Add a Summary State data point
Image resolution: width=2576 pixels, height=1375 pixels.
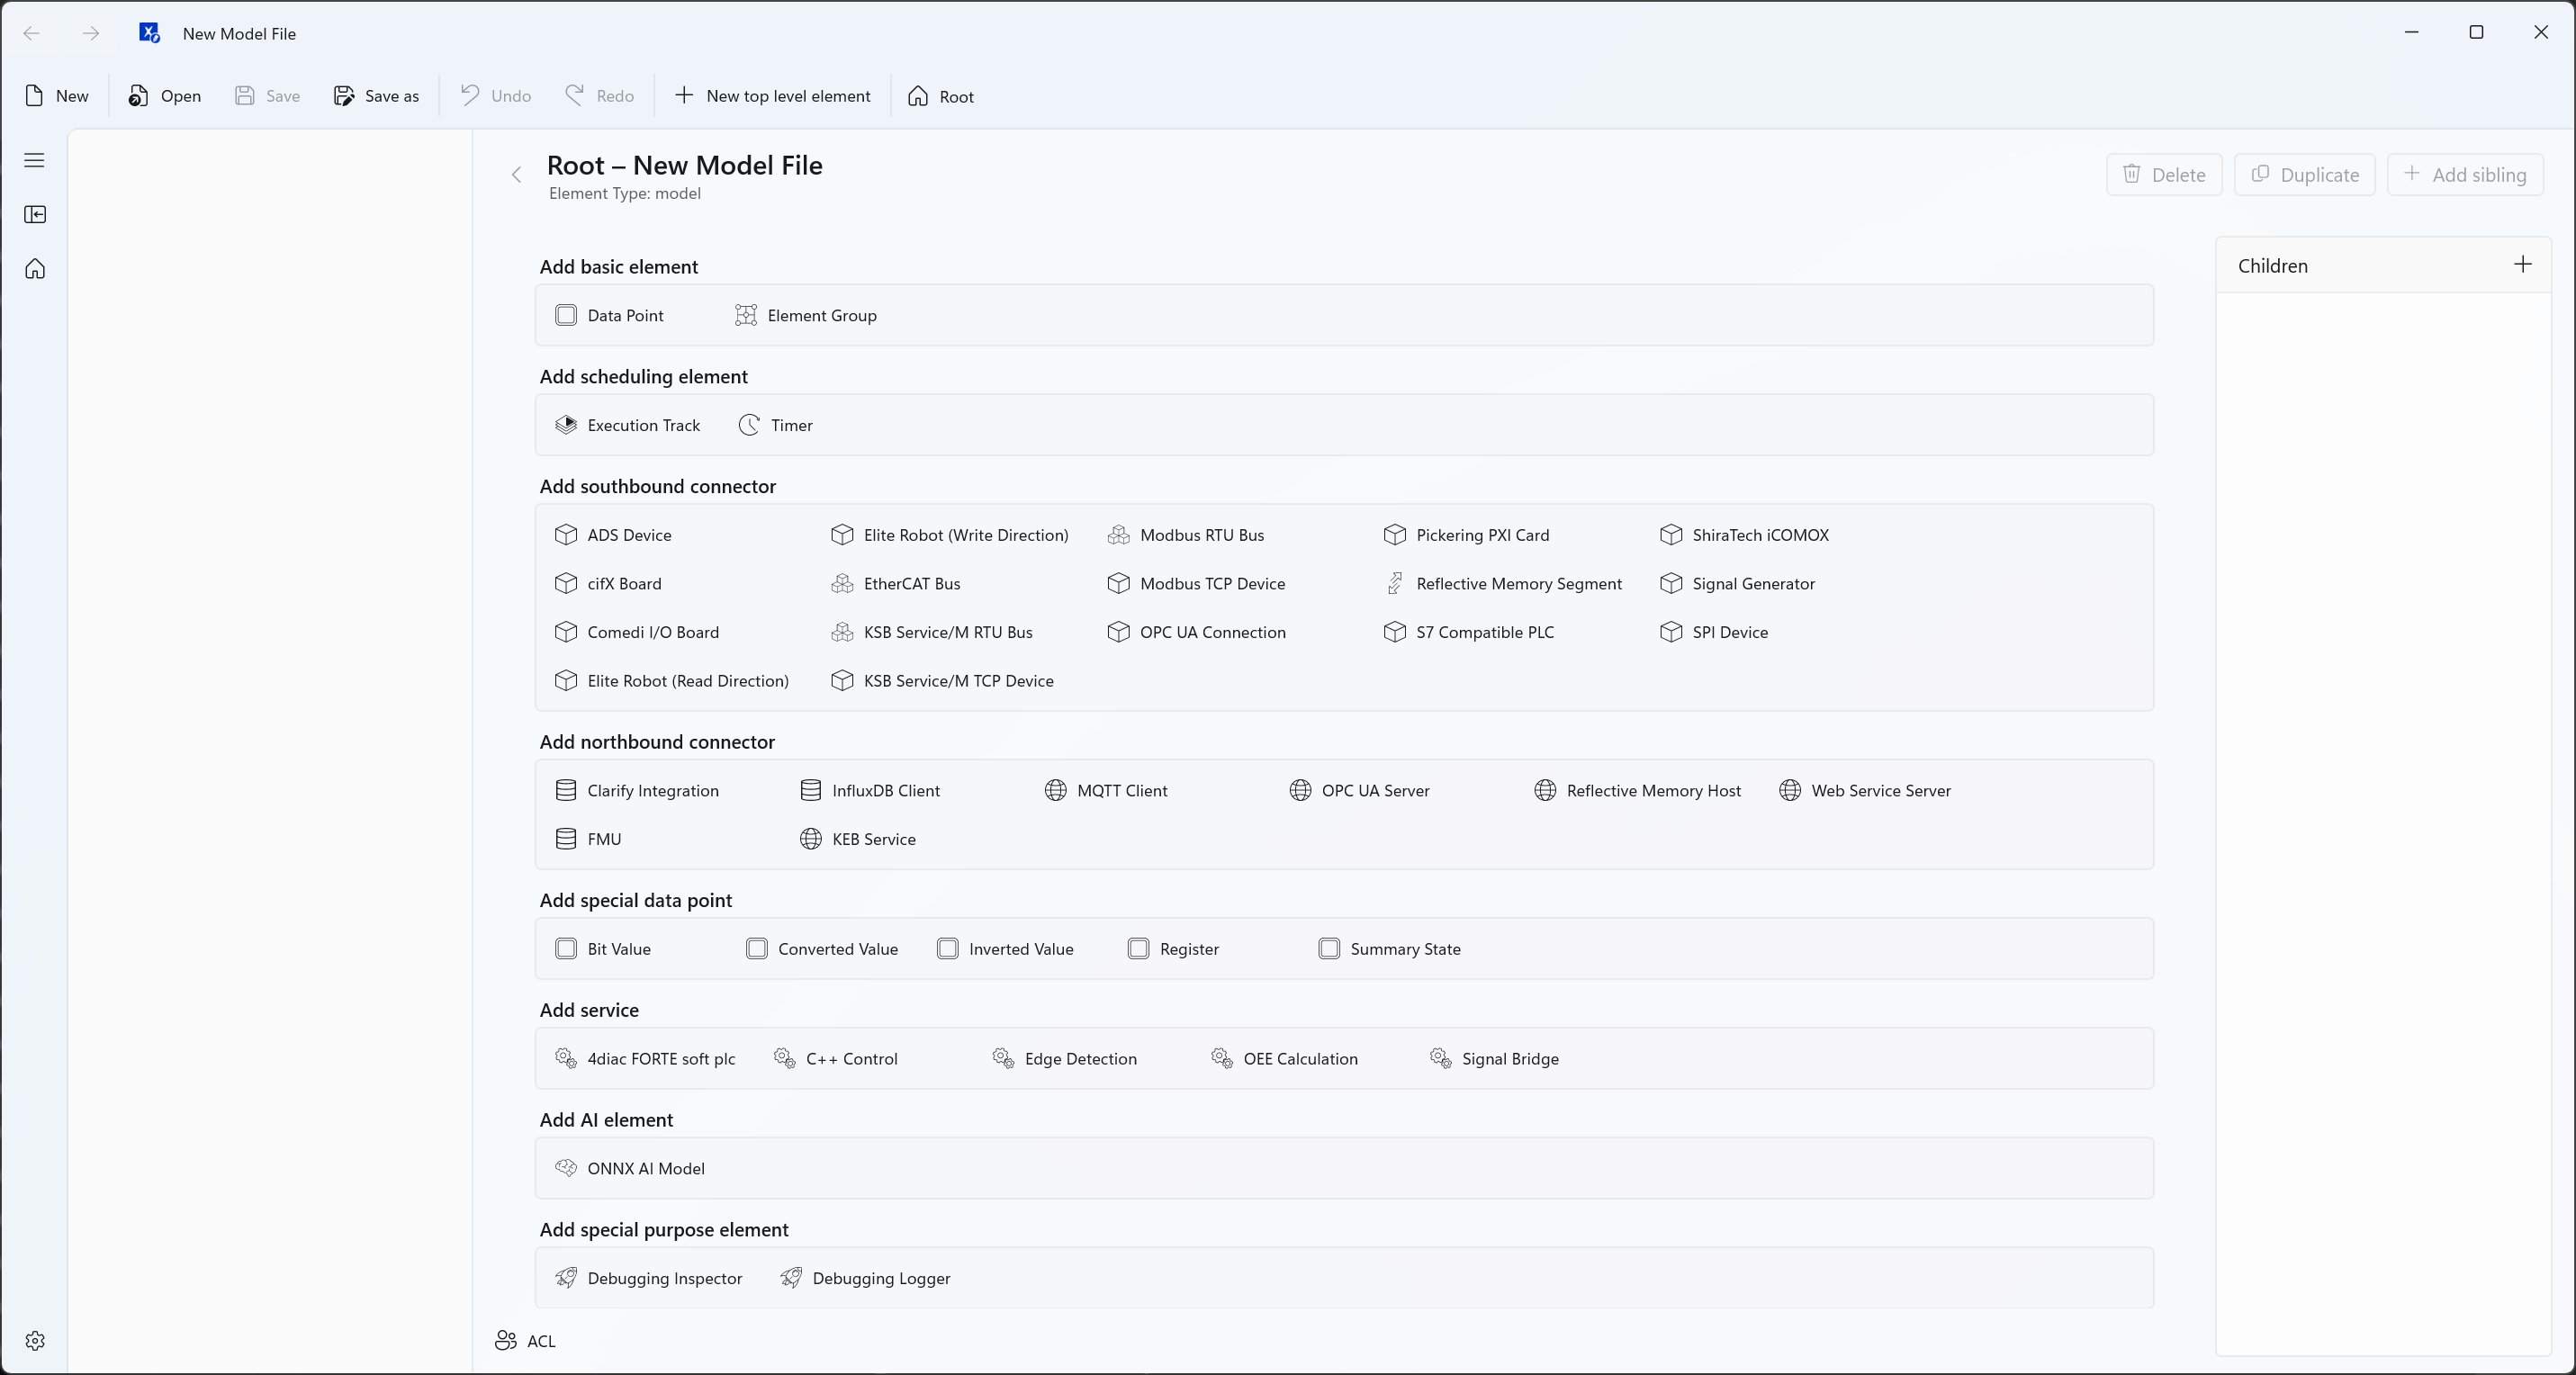[1390, 949]
